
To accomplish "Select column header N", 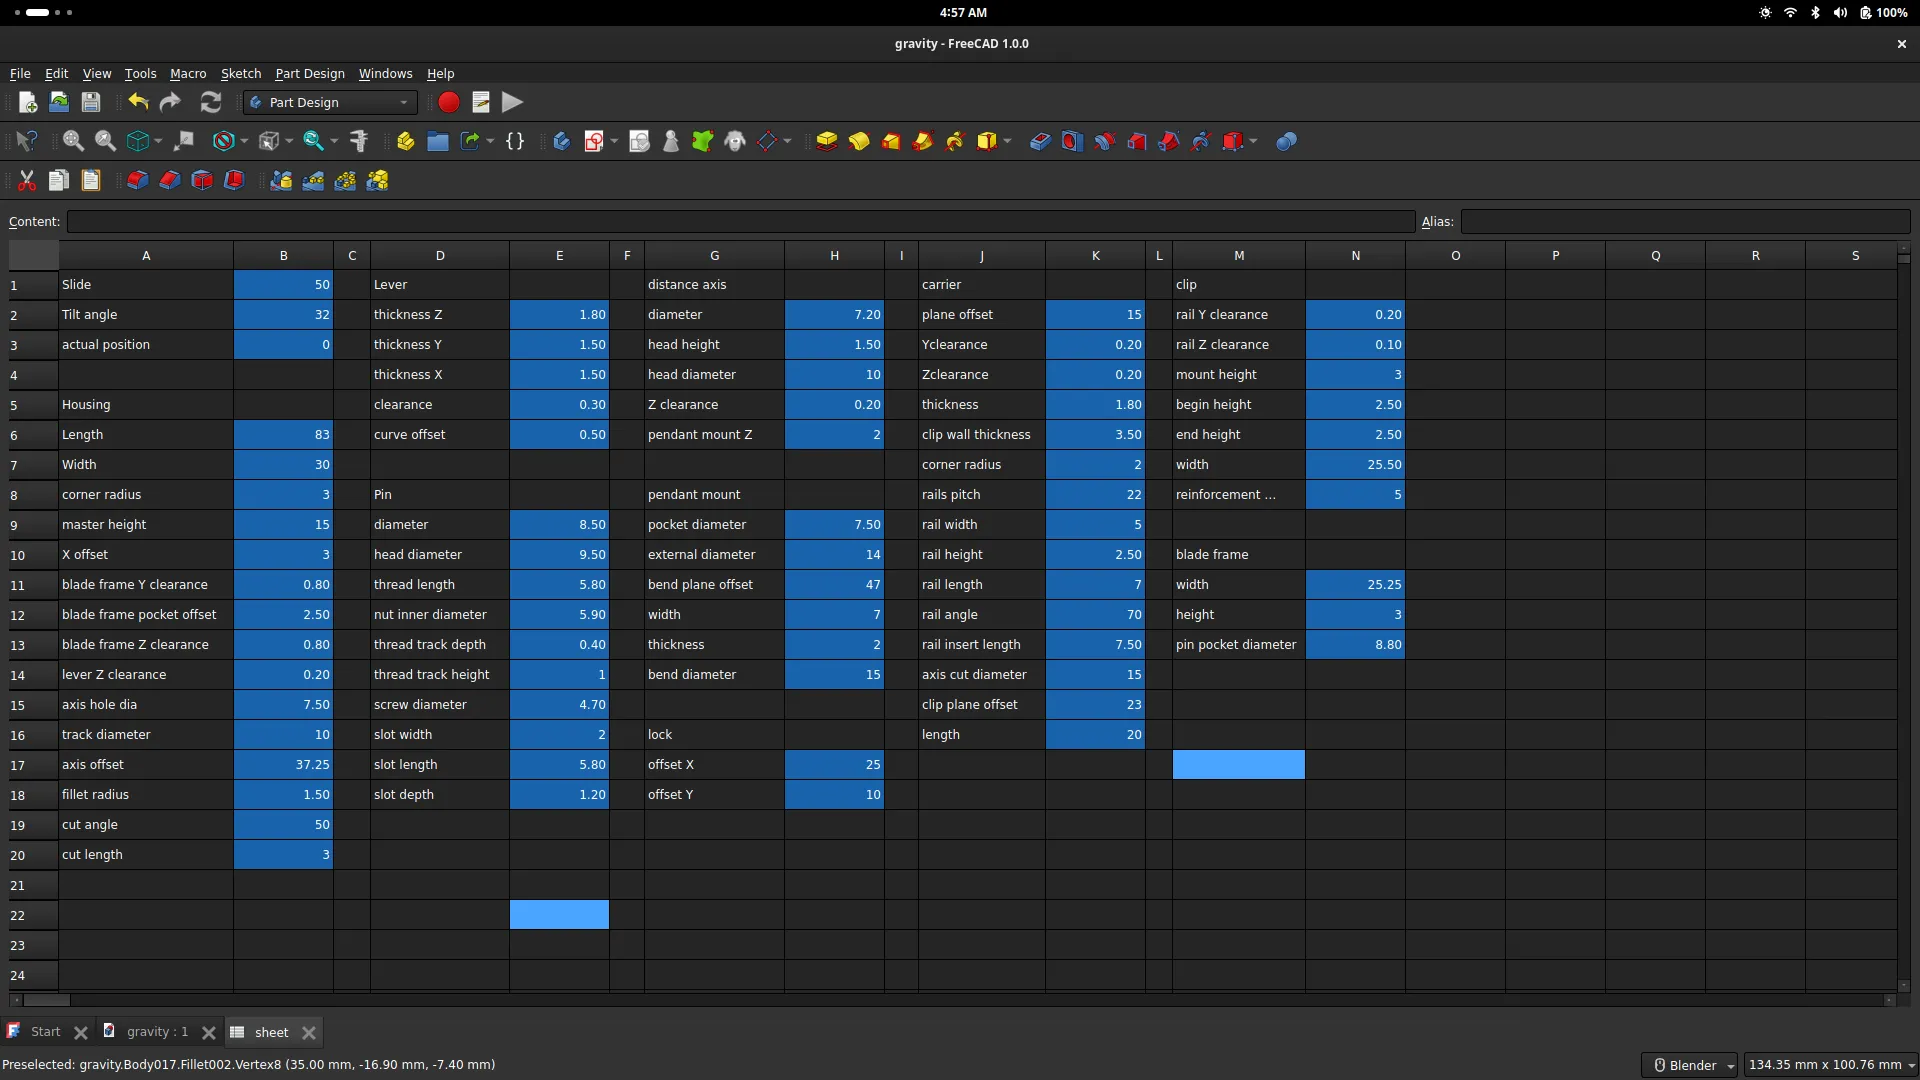I will coord(1356,256).
